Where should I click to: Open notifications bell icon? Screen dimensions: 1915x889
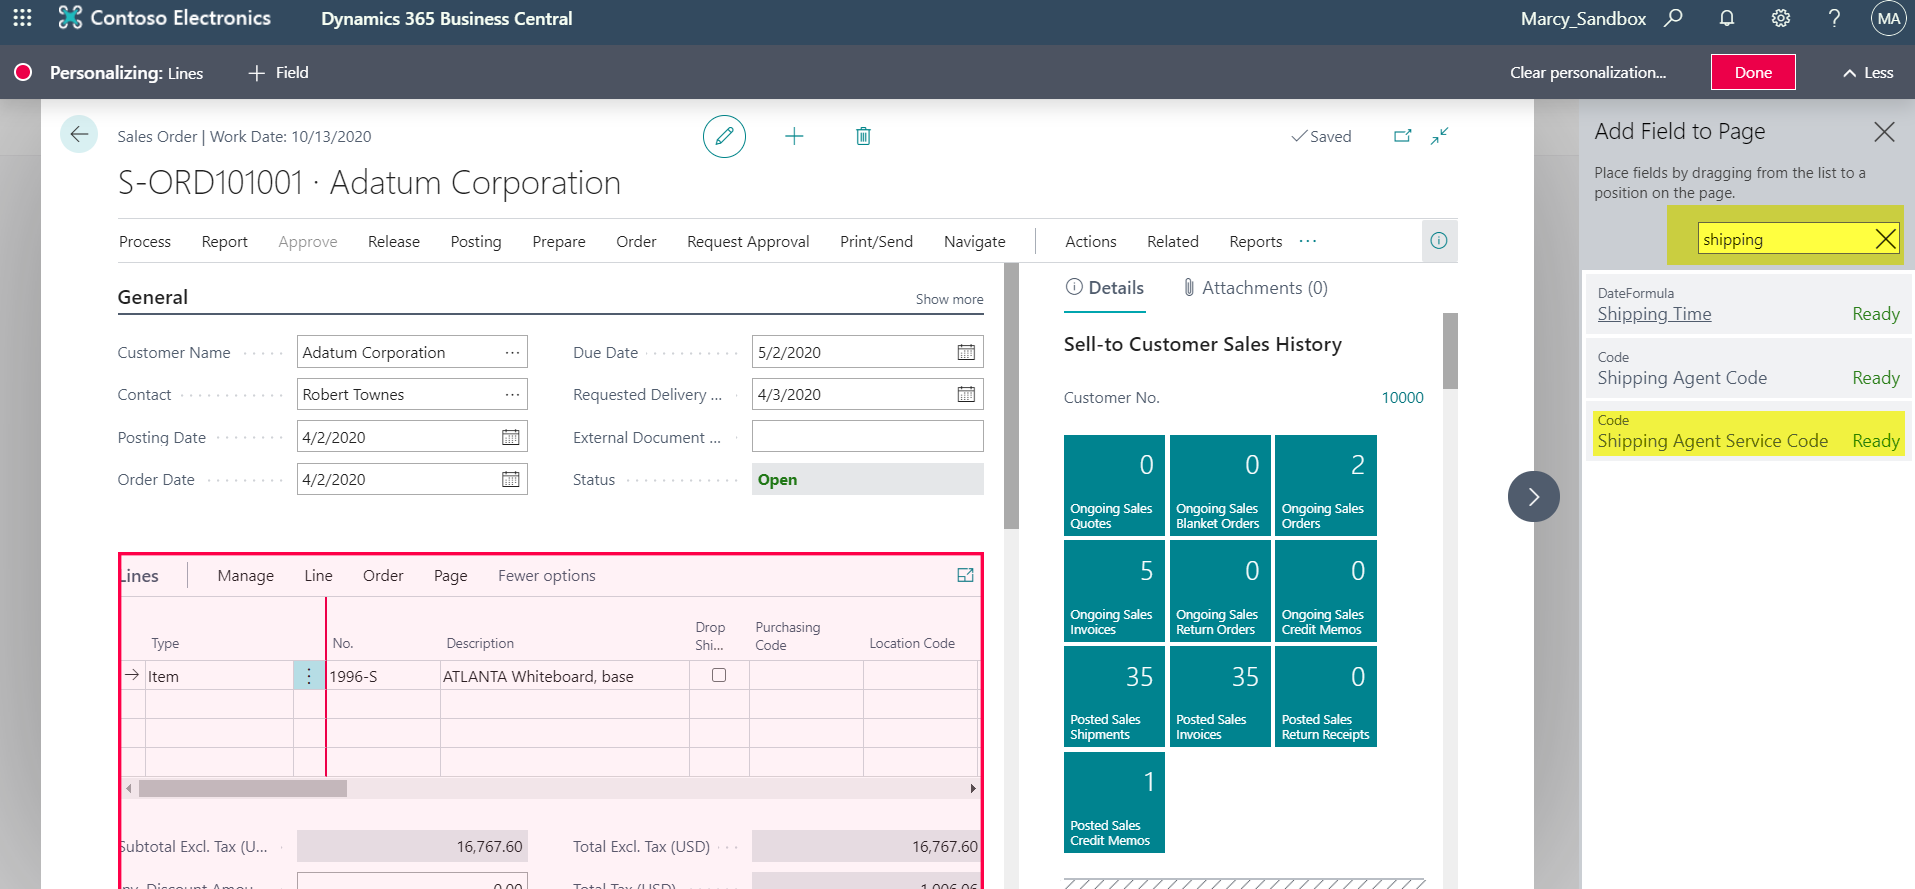point(1727,18)
